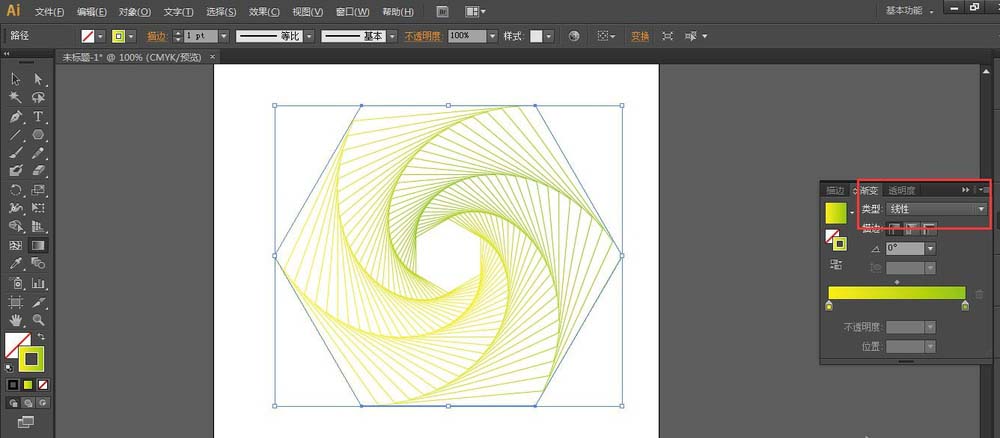This screenshot has height=438, width=1000.
Task: Select the Line Segment tool
Action: [x=16, y=135]
